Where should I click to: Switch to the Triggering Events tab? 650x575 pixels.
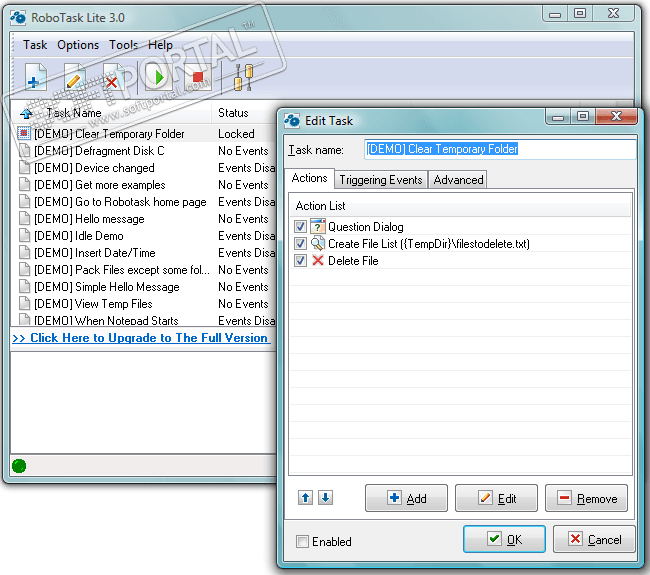[x=381, y=180]
